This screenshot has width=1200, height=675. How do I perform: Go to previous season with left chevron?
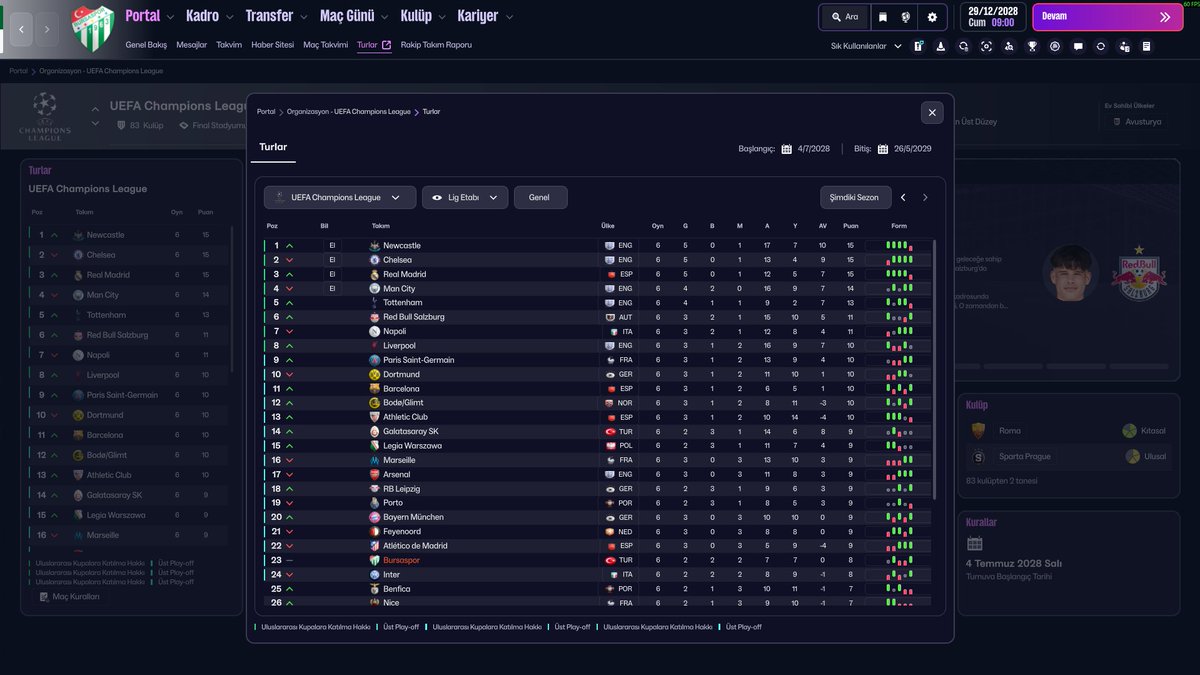[904, 198]
